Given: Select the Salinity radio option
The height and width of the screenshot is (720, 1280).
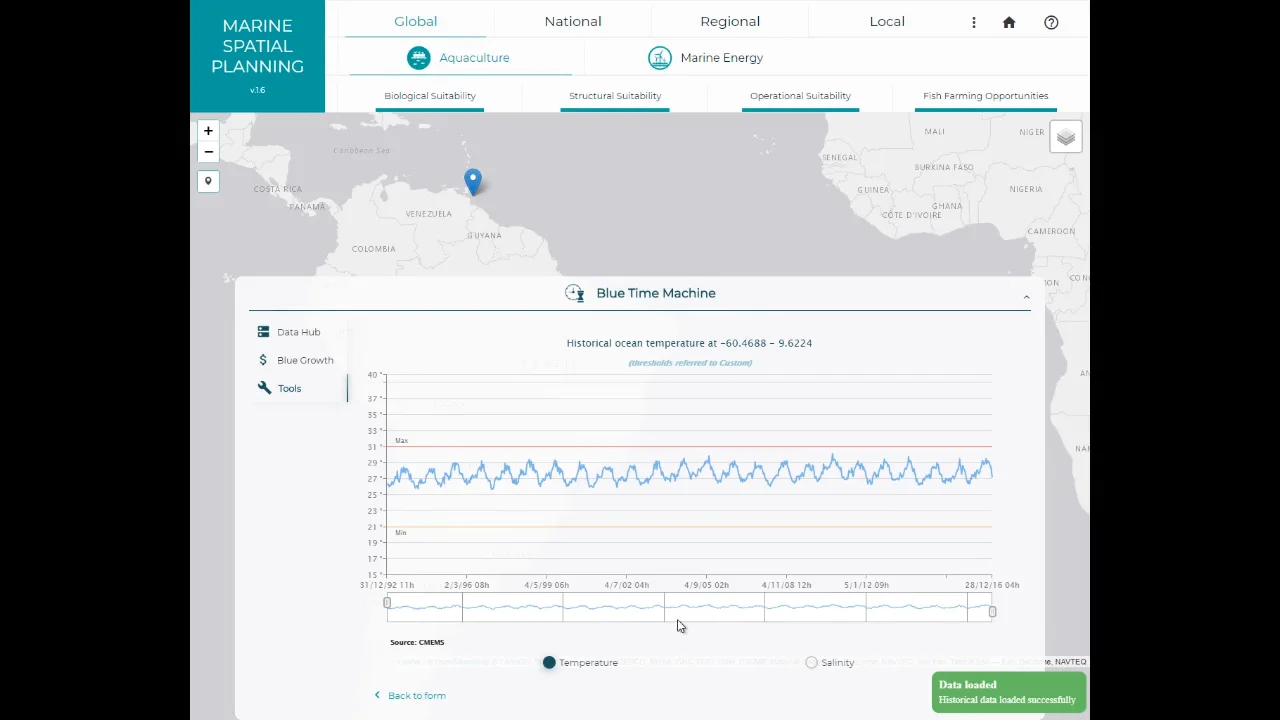Looking at the screenshot, I should point(811,662).
